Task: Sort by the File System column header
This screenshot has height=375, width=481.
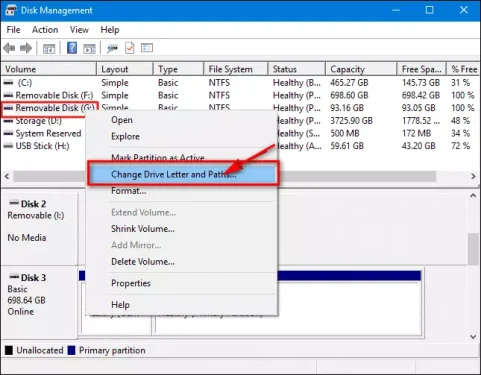Action: pos(236,69)
